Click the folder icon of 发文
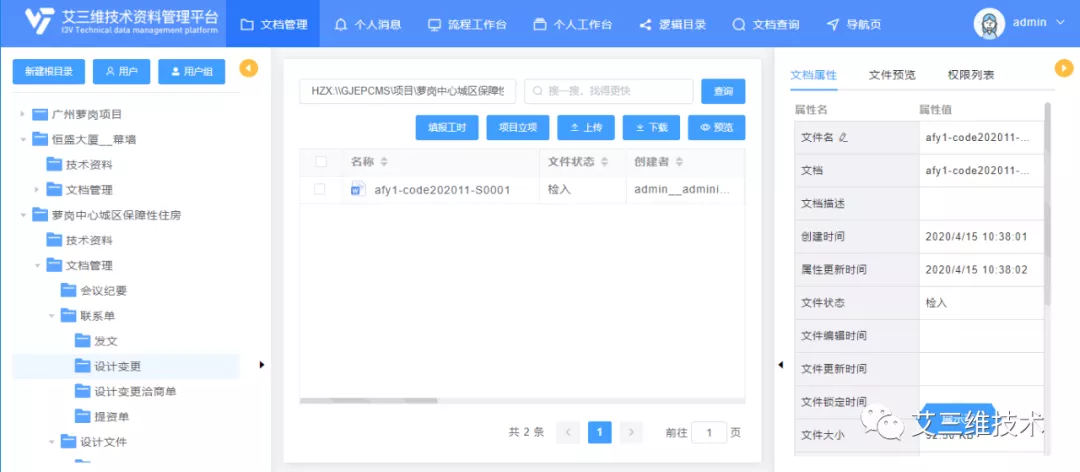This screenshot has height=472, width=1080. point(83,341)
